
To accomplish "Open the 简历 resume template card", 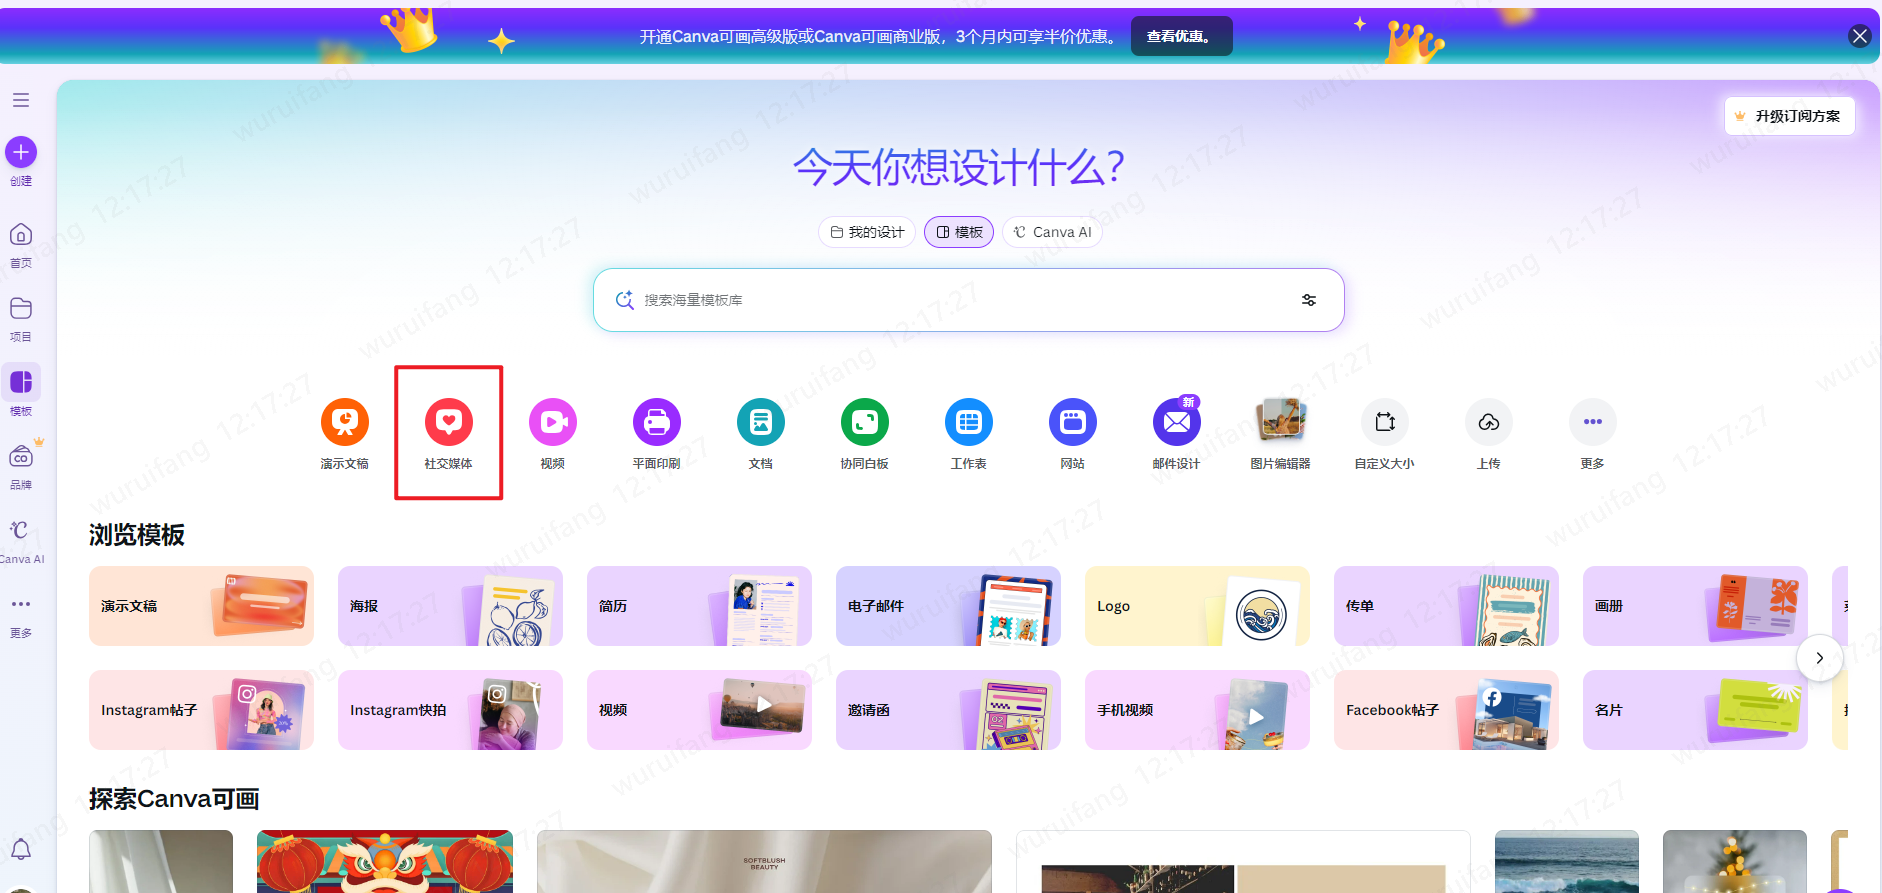I will pos(699,606).
